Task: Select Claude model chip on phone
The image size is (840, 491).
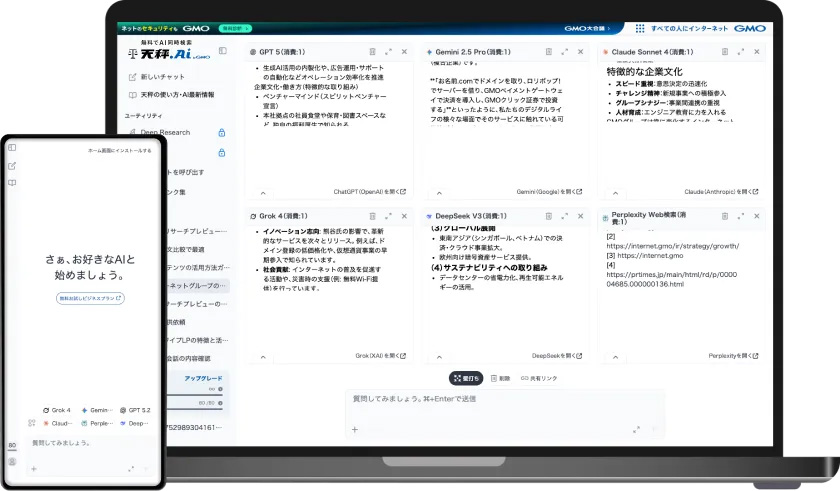Action: point(57,423)
